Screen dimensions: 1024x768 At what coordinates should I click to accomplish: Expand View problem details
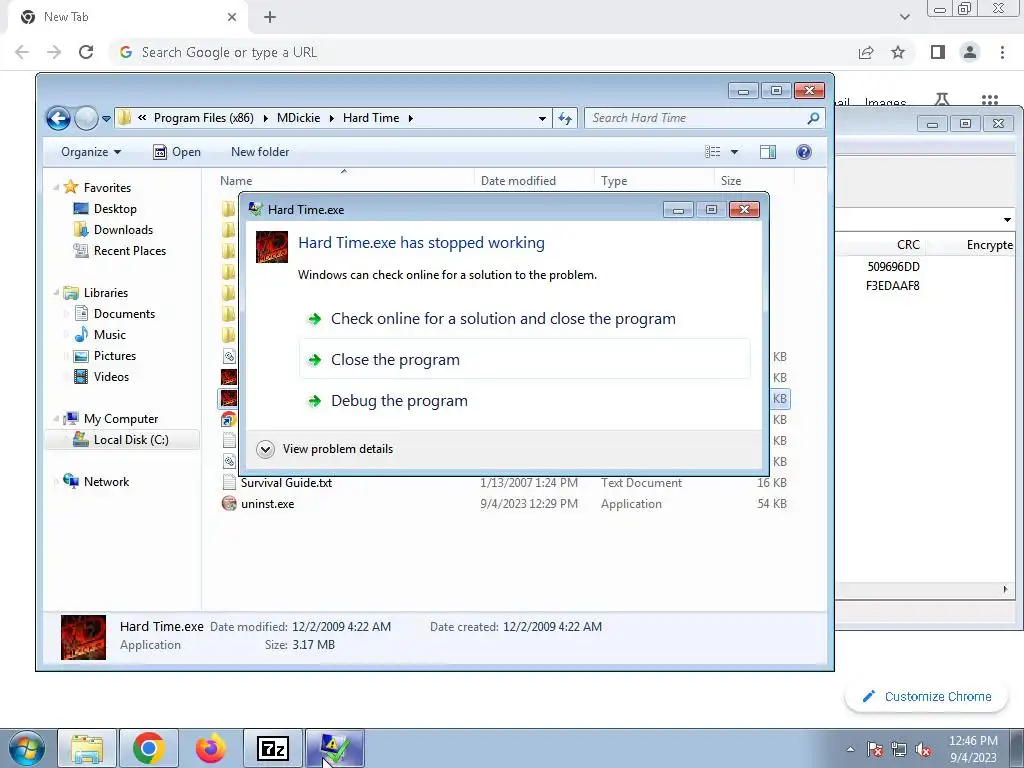pos(325,449)
